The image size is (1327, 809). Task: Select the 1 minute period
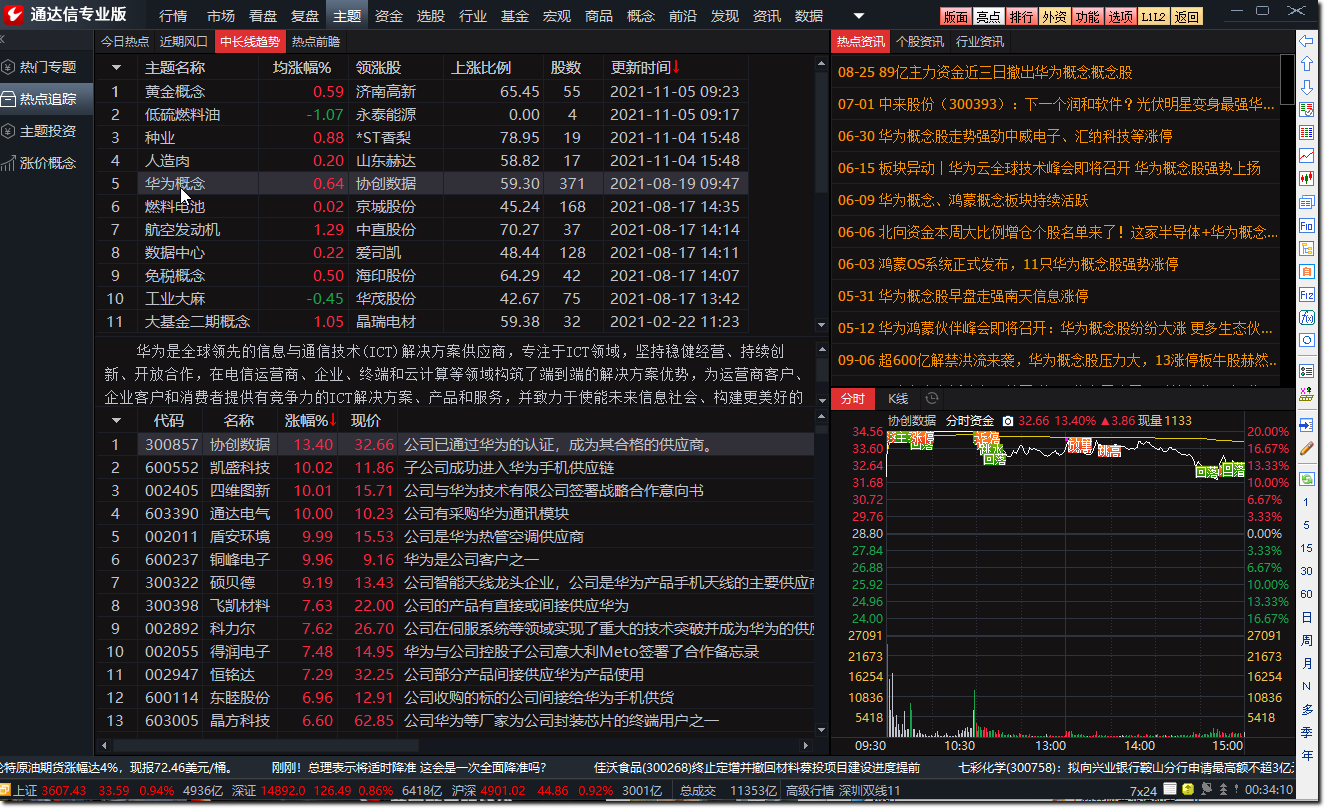tap(1306, 503)
